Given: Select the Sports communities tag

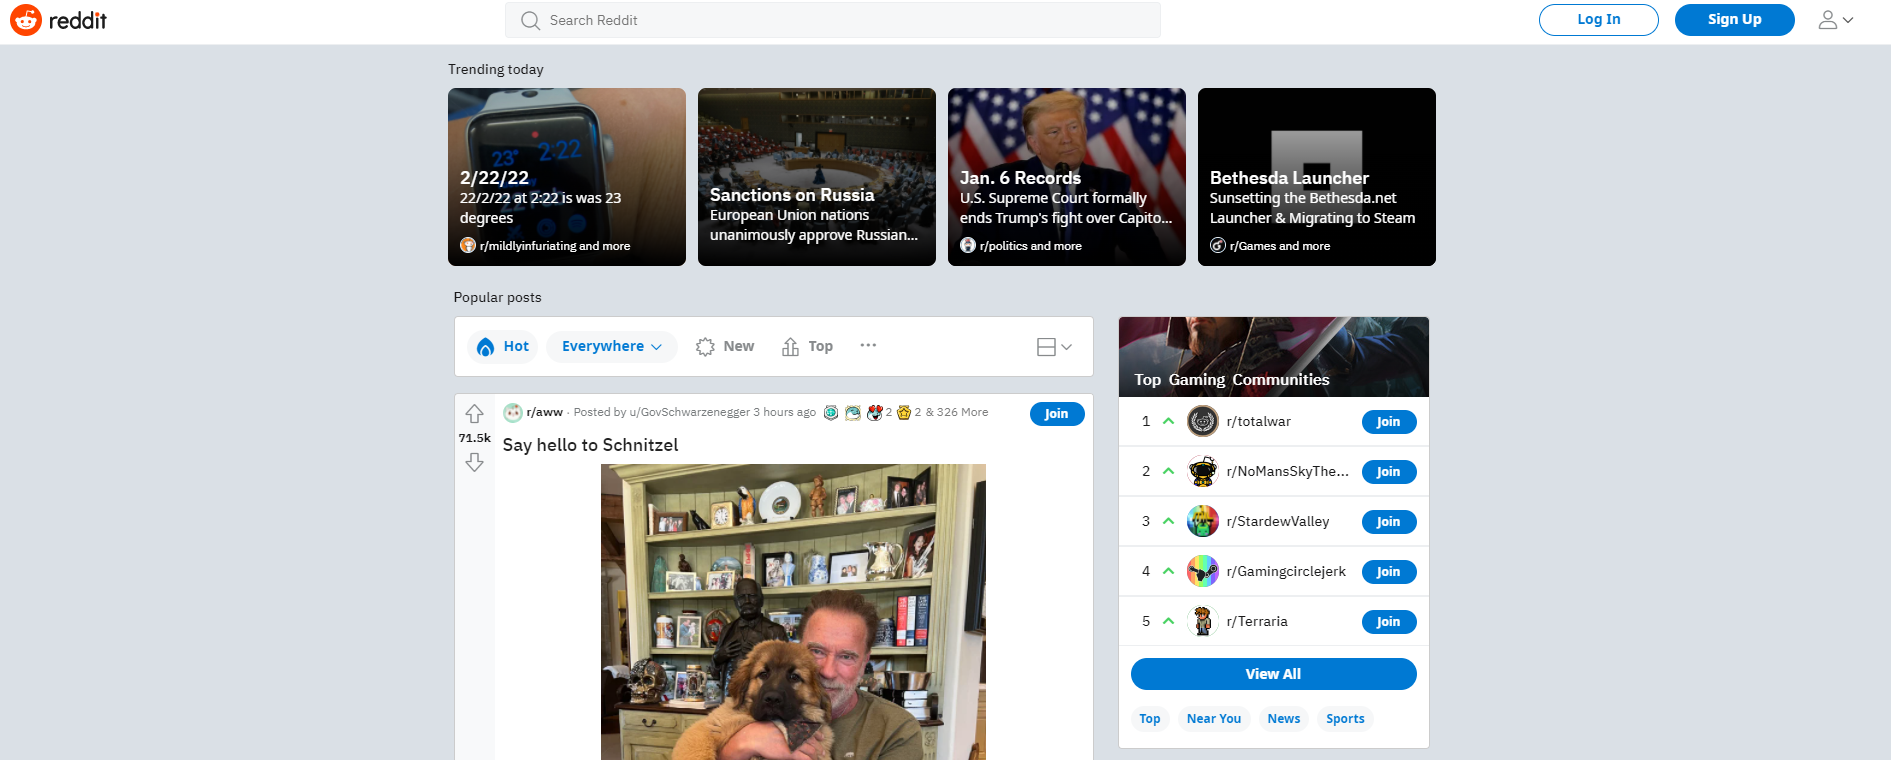Looking at the screenshot, I should click(x=1345, y=719).
